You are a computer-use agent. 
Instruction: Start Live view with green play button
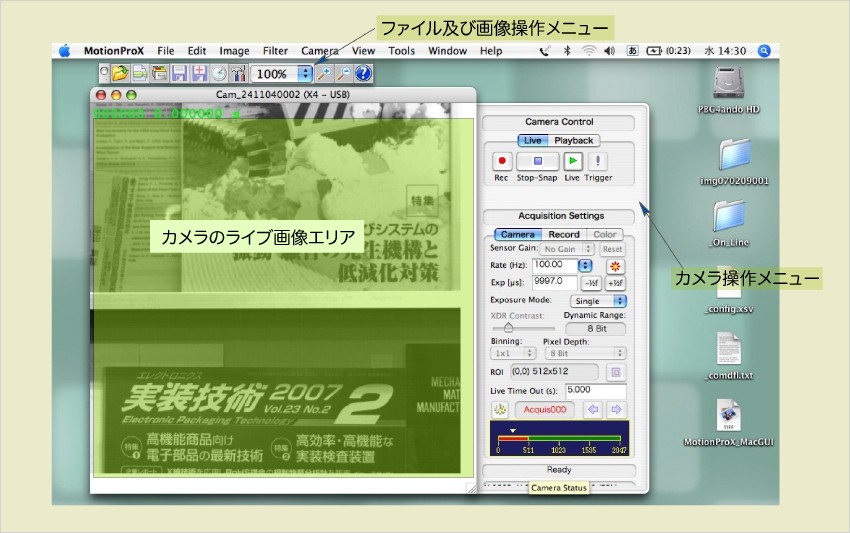[572, 161]
